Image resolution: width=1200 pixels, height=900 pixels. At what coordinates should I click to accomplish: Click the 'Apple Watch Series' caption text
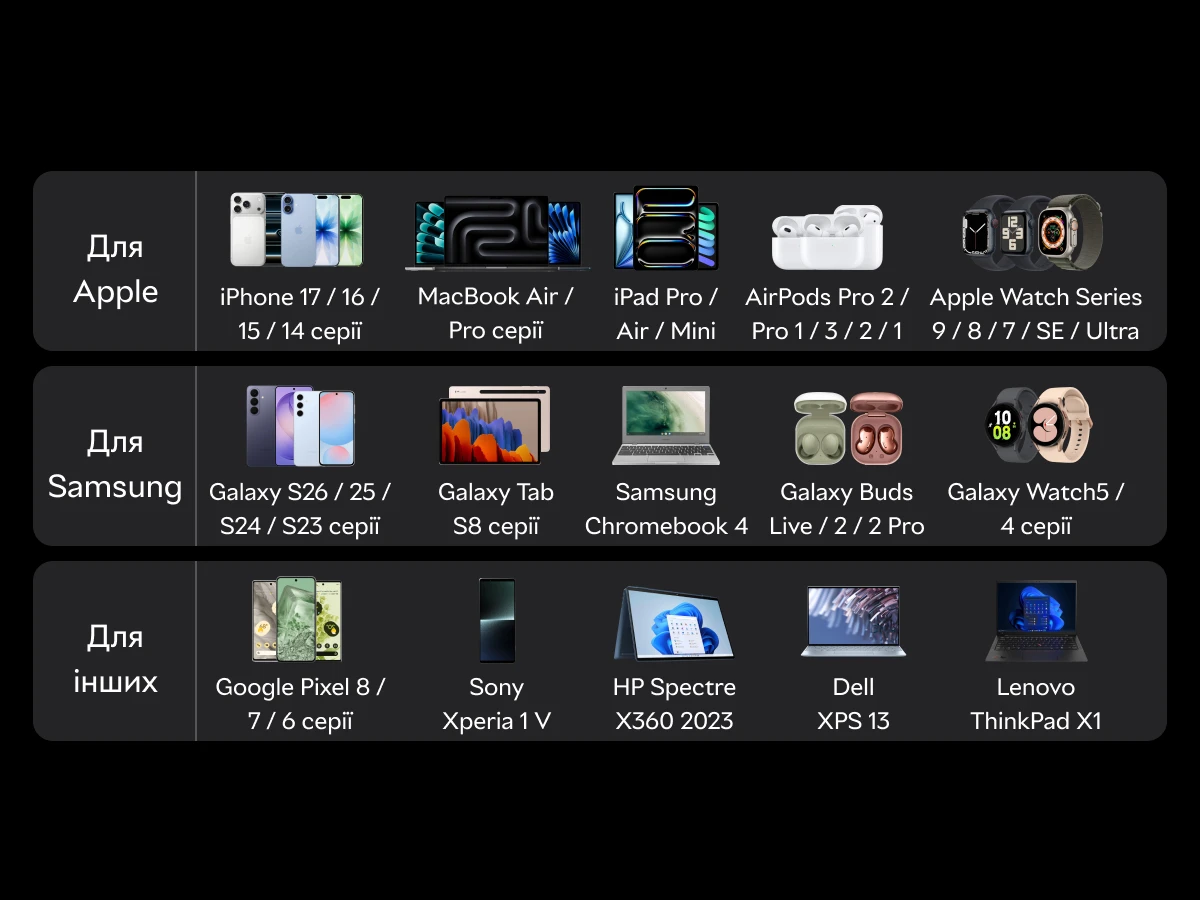1036,297
